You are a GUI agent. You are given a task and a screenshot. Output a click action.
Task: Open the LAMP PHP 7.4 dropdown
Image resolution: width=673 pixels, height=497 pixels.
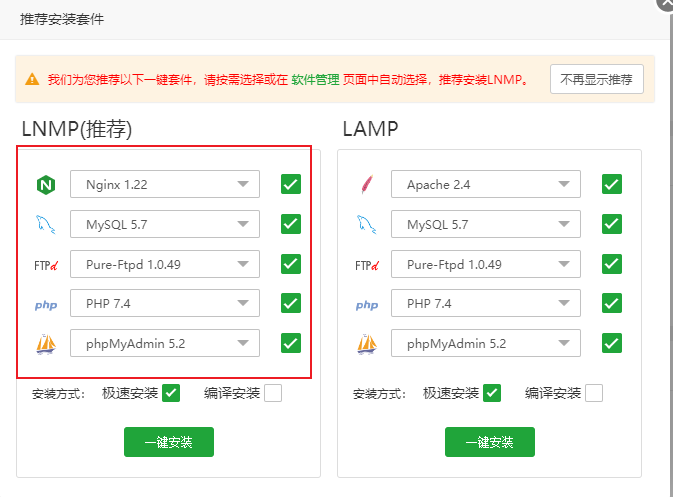[486, 303]
